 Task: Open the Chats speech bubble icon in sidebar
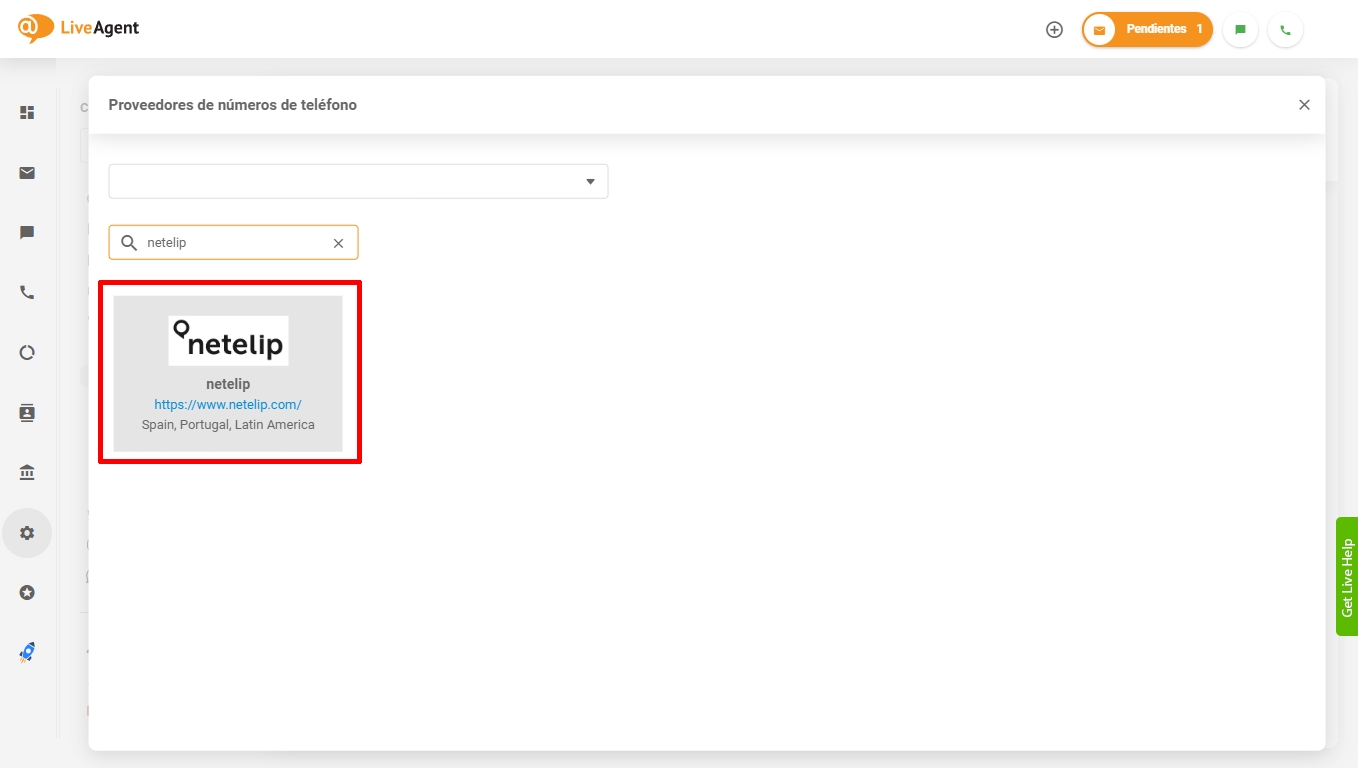pyautogui.click(x=27, y=233)
